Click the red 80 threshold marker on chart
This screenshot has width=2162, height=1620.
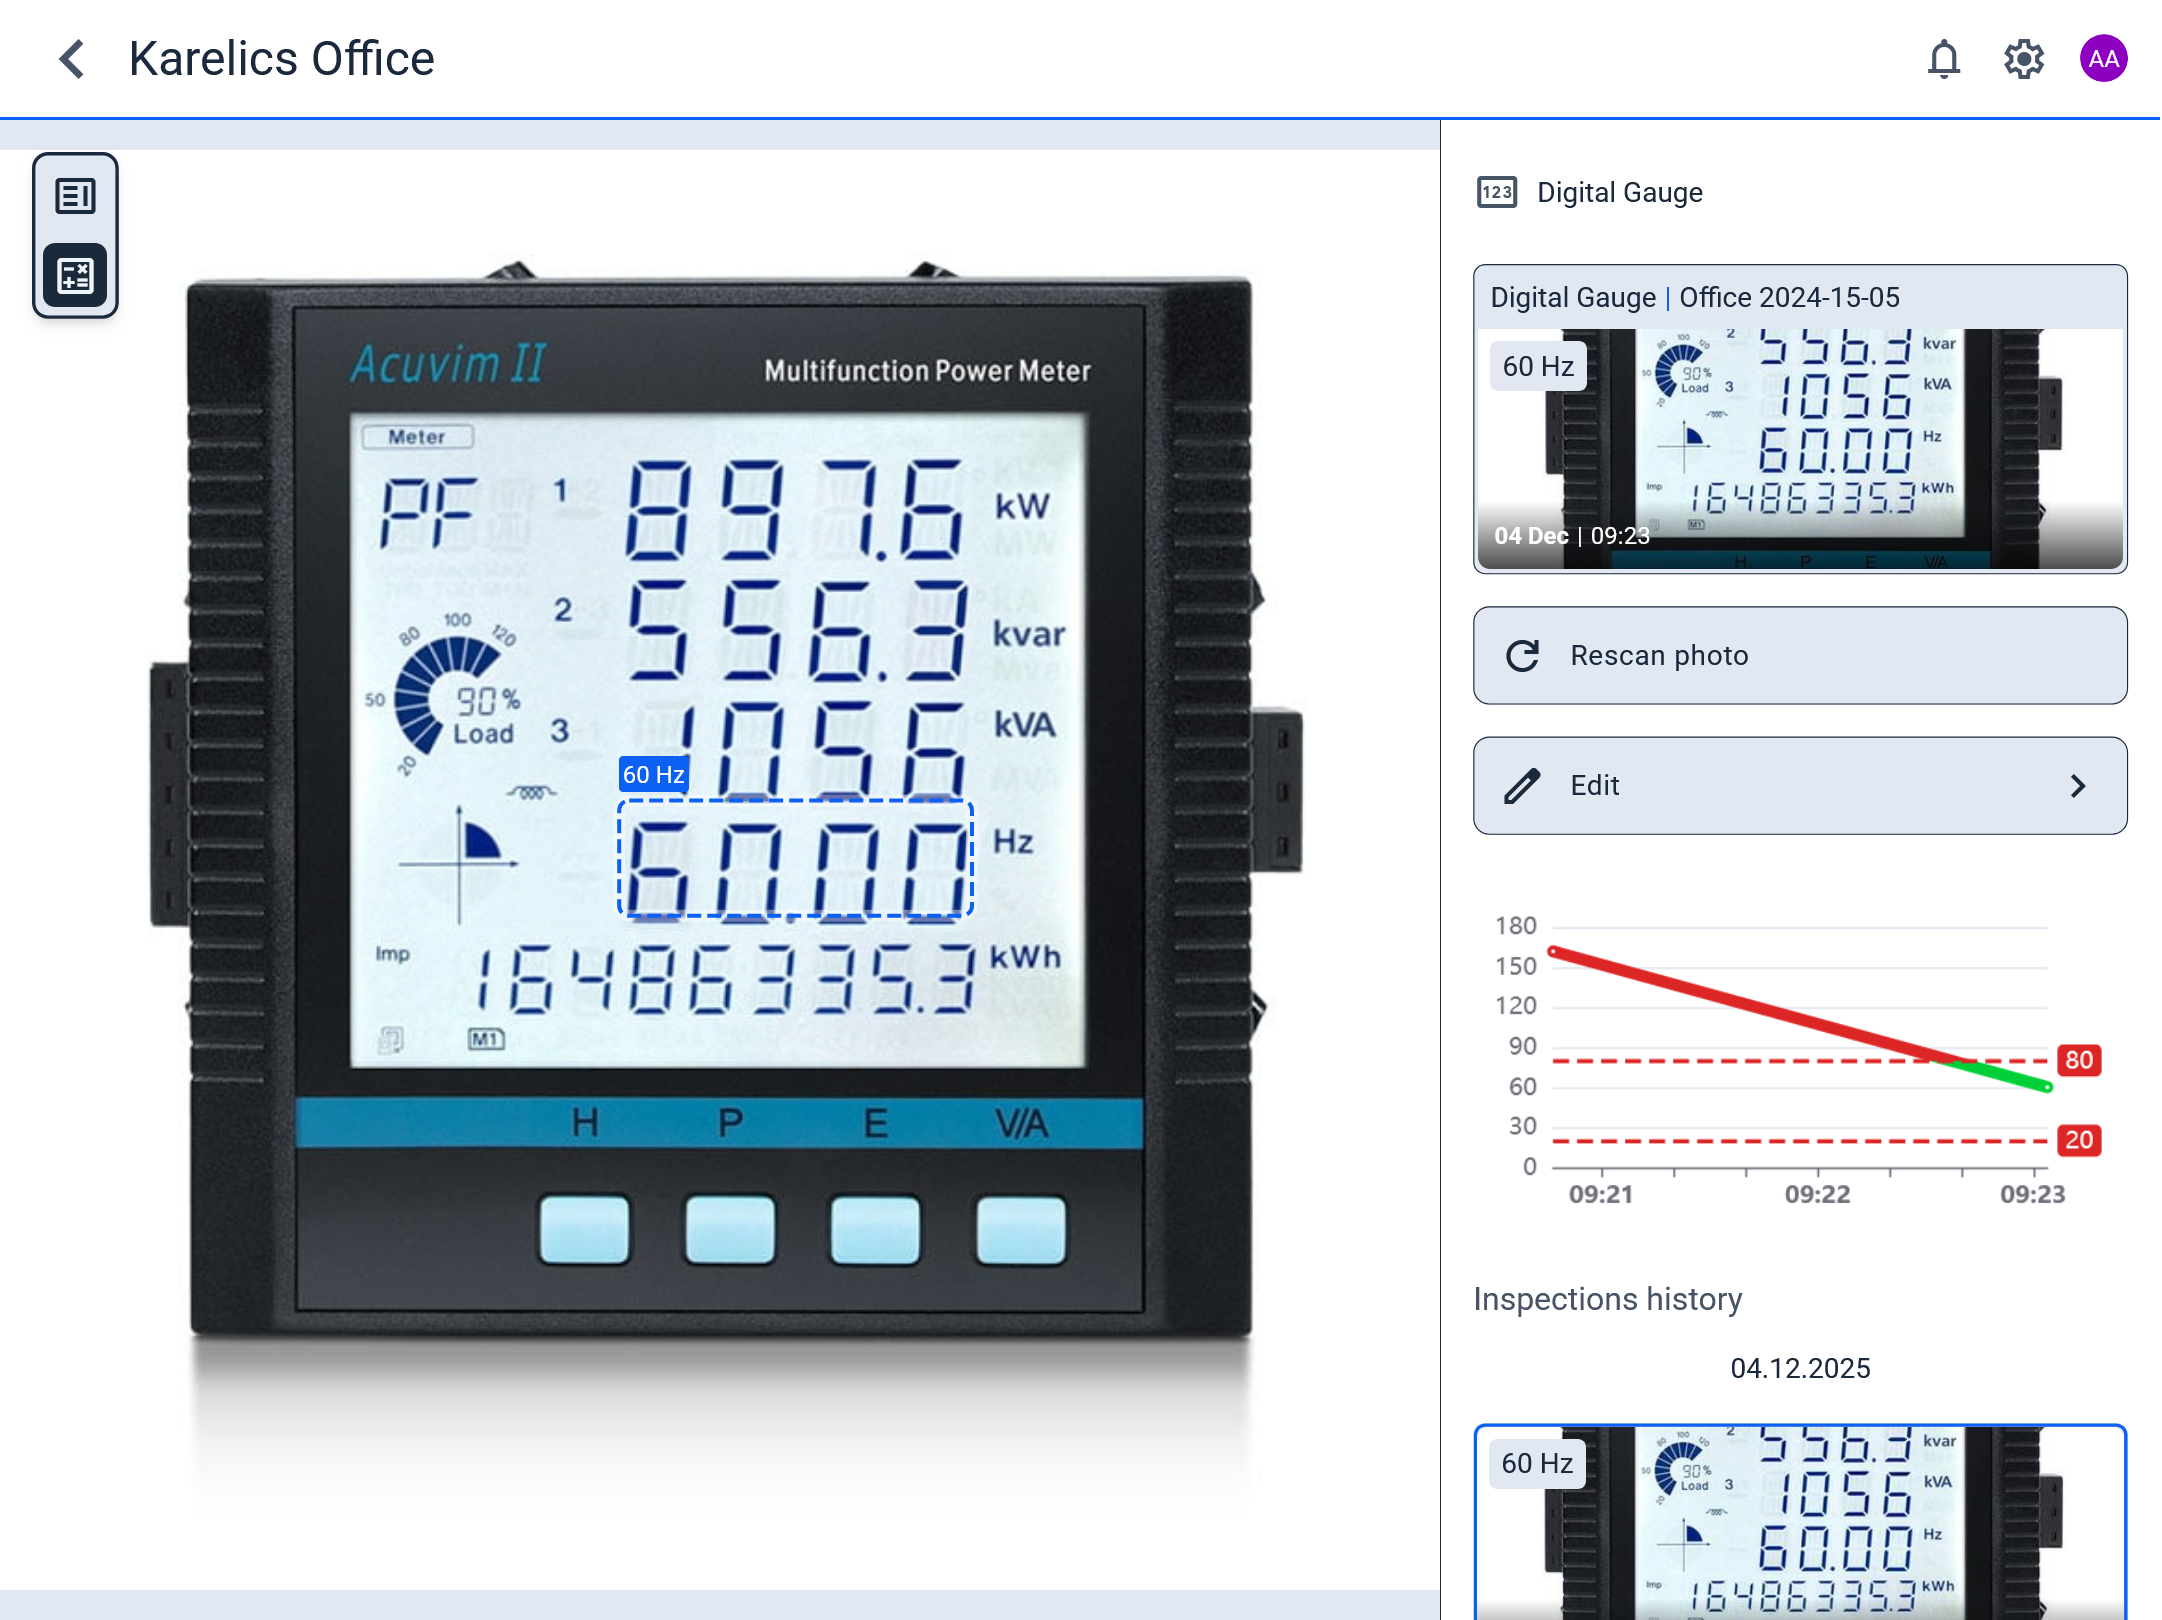(2078, 1062)
